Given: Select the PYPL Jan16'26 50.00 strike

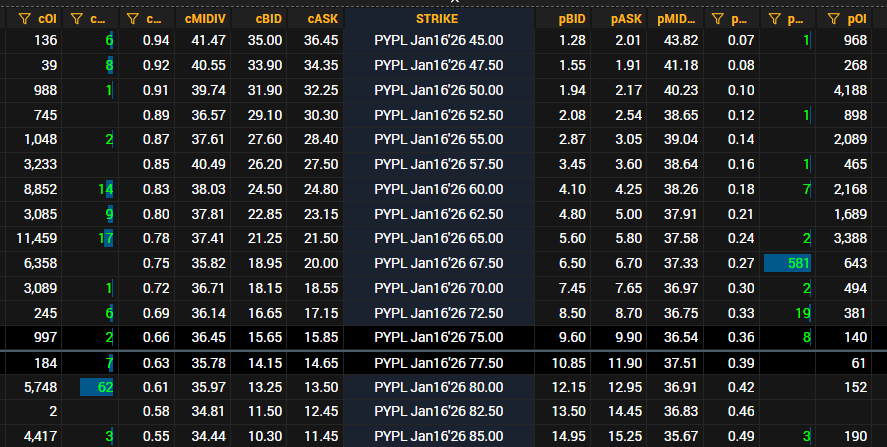Looking at the screenshot, I should point(438,91).
